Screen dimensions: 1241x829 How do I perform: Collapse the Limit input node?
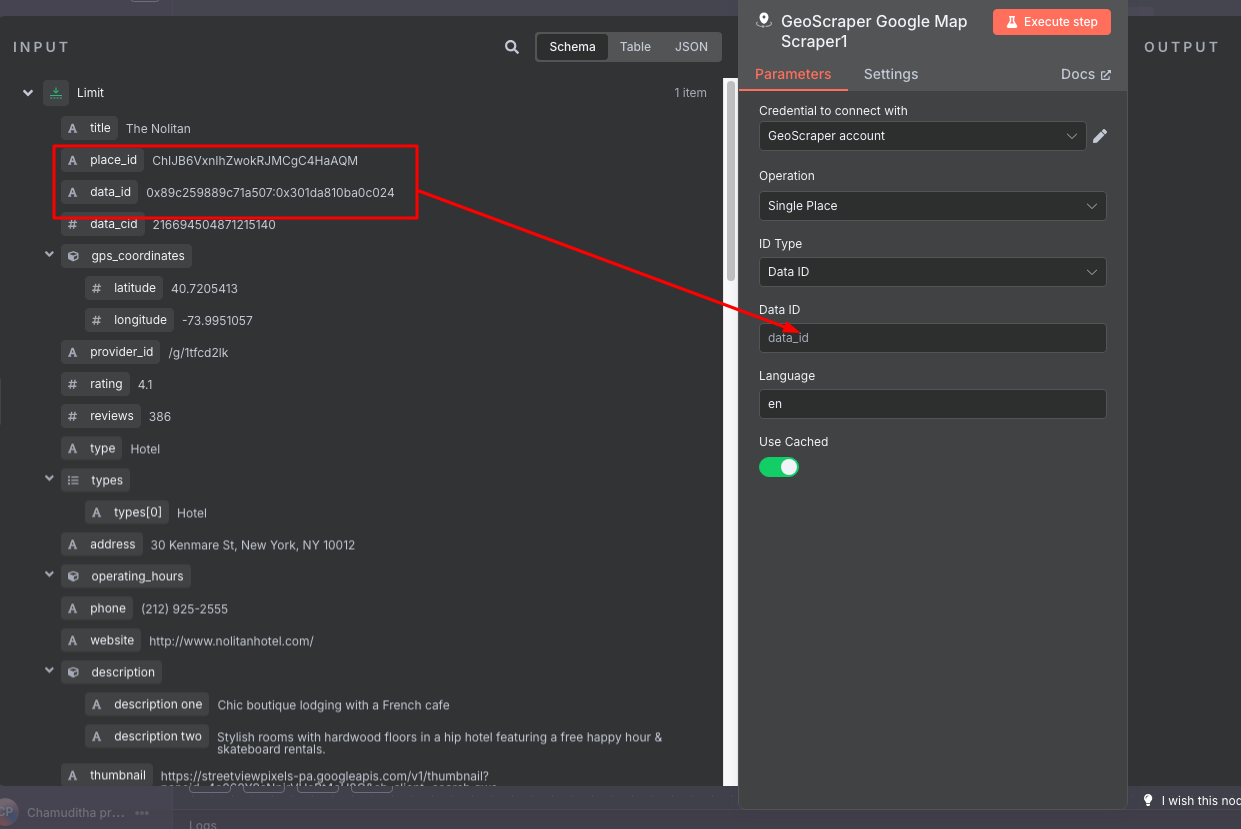28,93
